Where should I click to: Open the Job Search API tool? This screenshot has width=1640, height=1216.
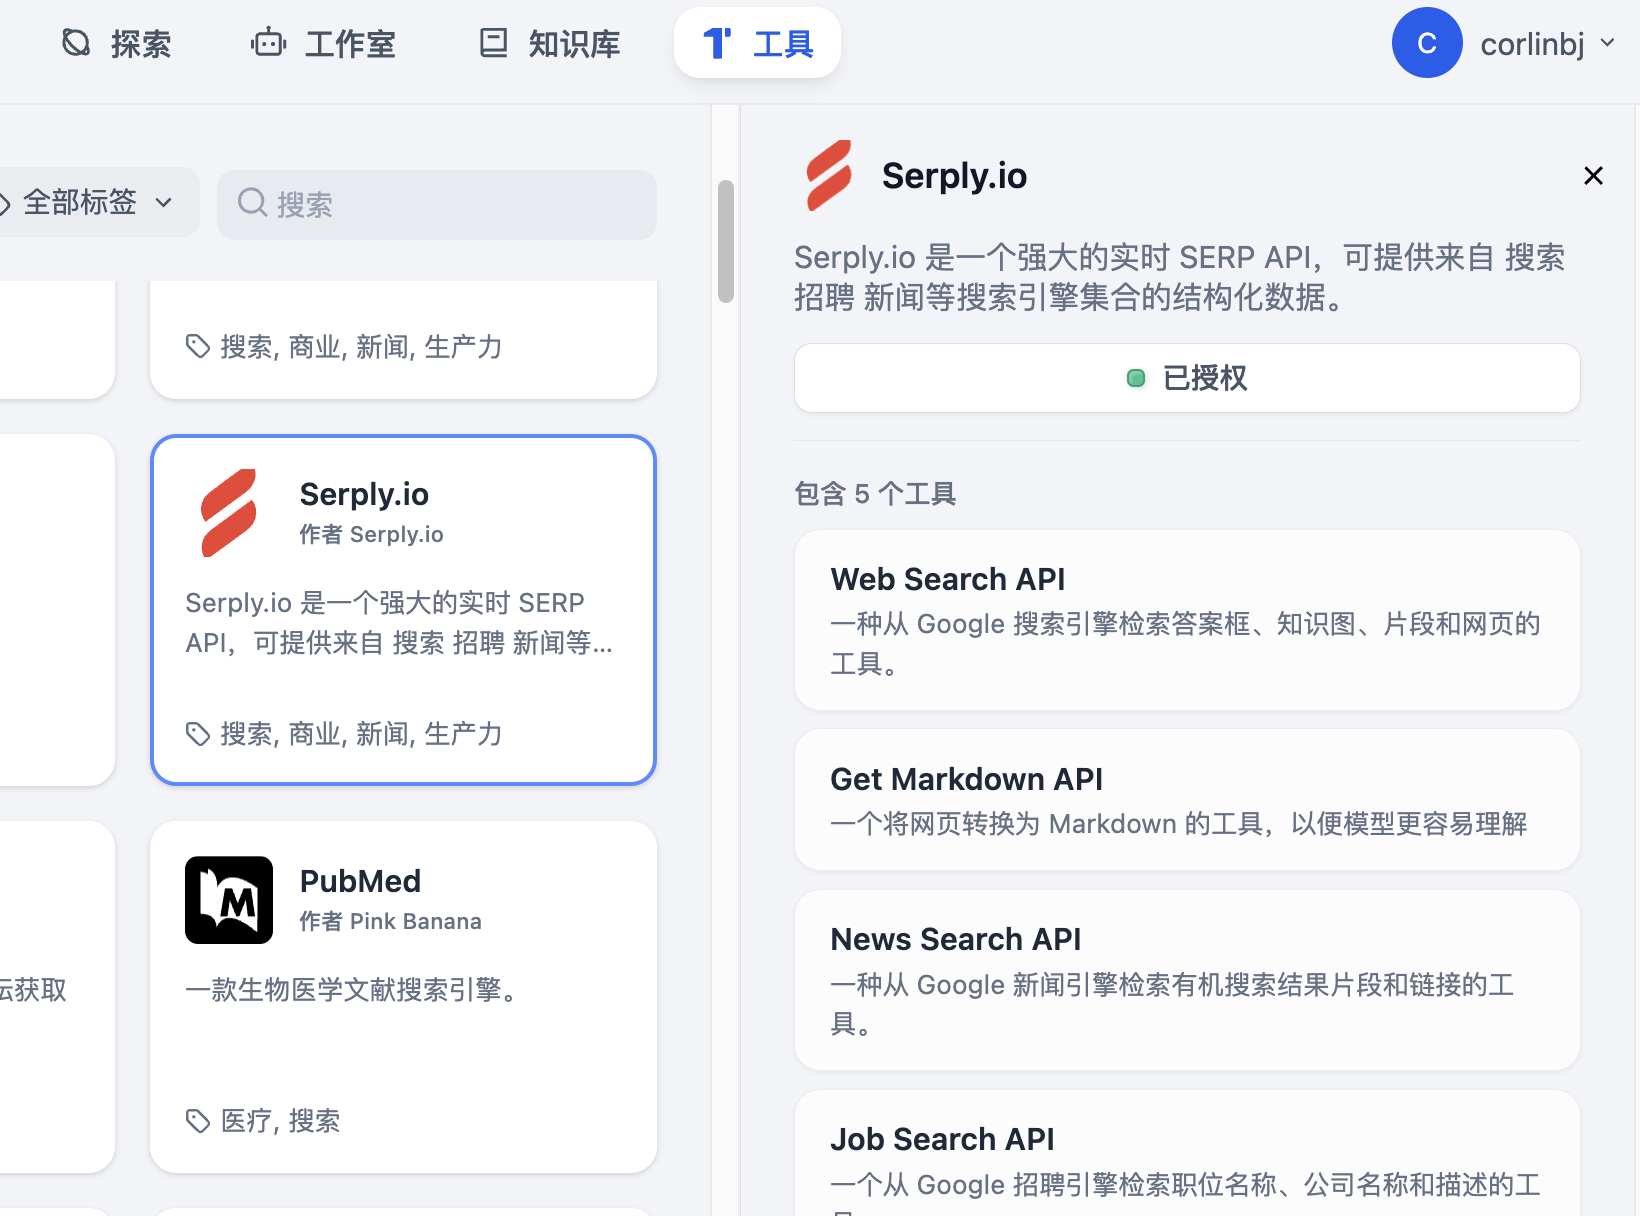coord(1187,1154)
